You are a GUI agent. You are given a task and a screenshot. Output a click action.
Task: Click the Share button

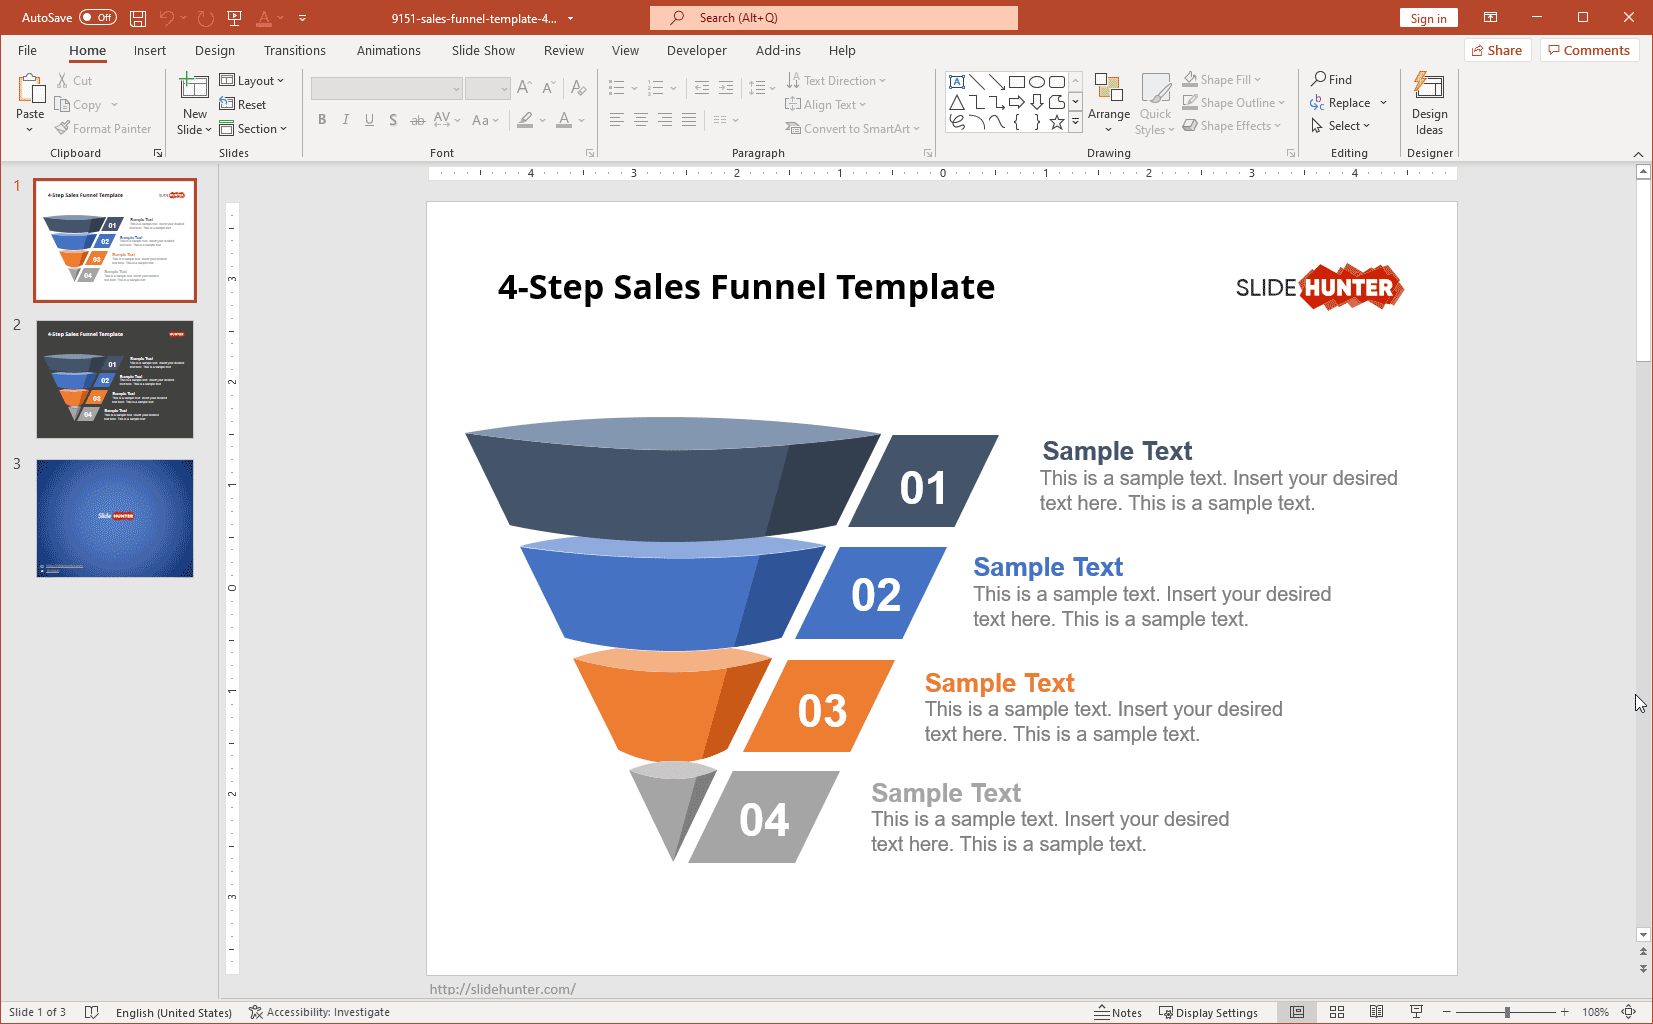click(1497, 51)
